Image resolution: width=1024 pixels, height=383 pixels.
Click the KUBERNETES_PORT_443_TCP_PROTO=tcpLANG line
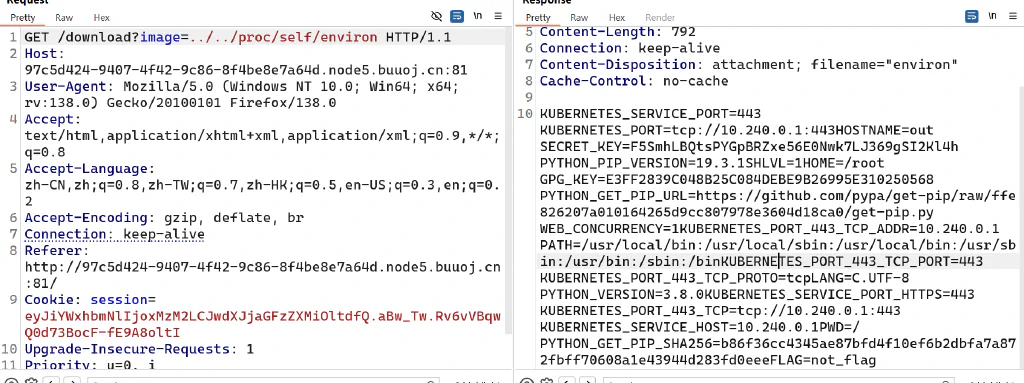pyautogui.click(x=724, y=278)
